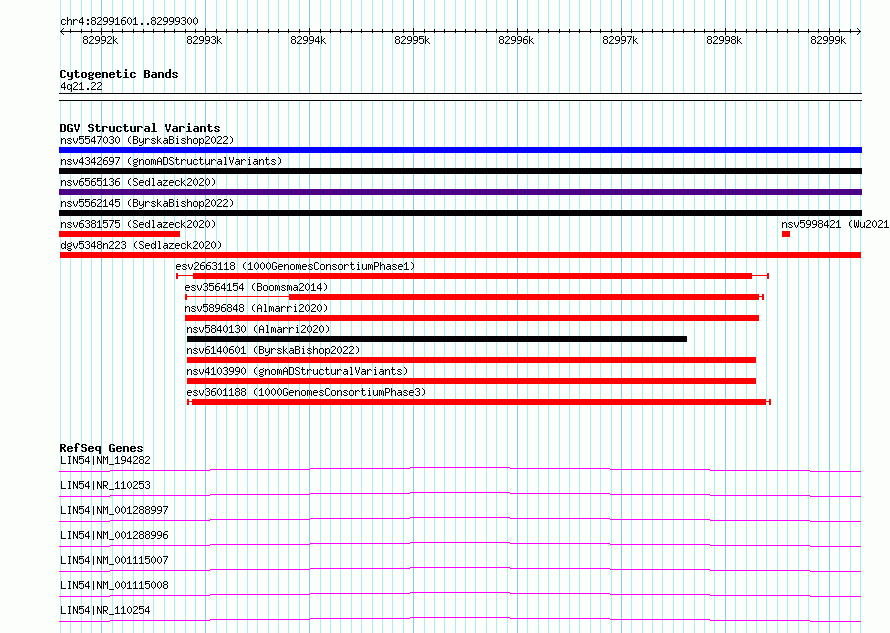Select nsv5562145 (ByrskaBishop2022) label
Screen dimensions: 890x633
coord(147,203)
